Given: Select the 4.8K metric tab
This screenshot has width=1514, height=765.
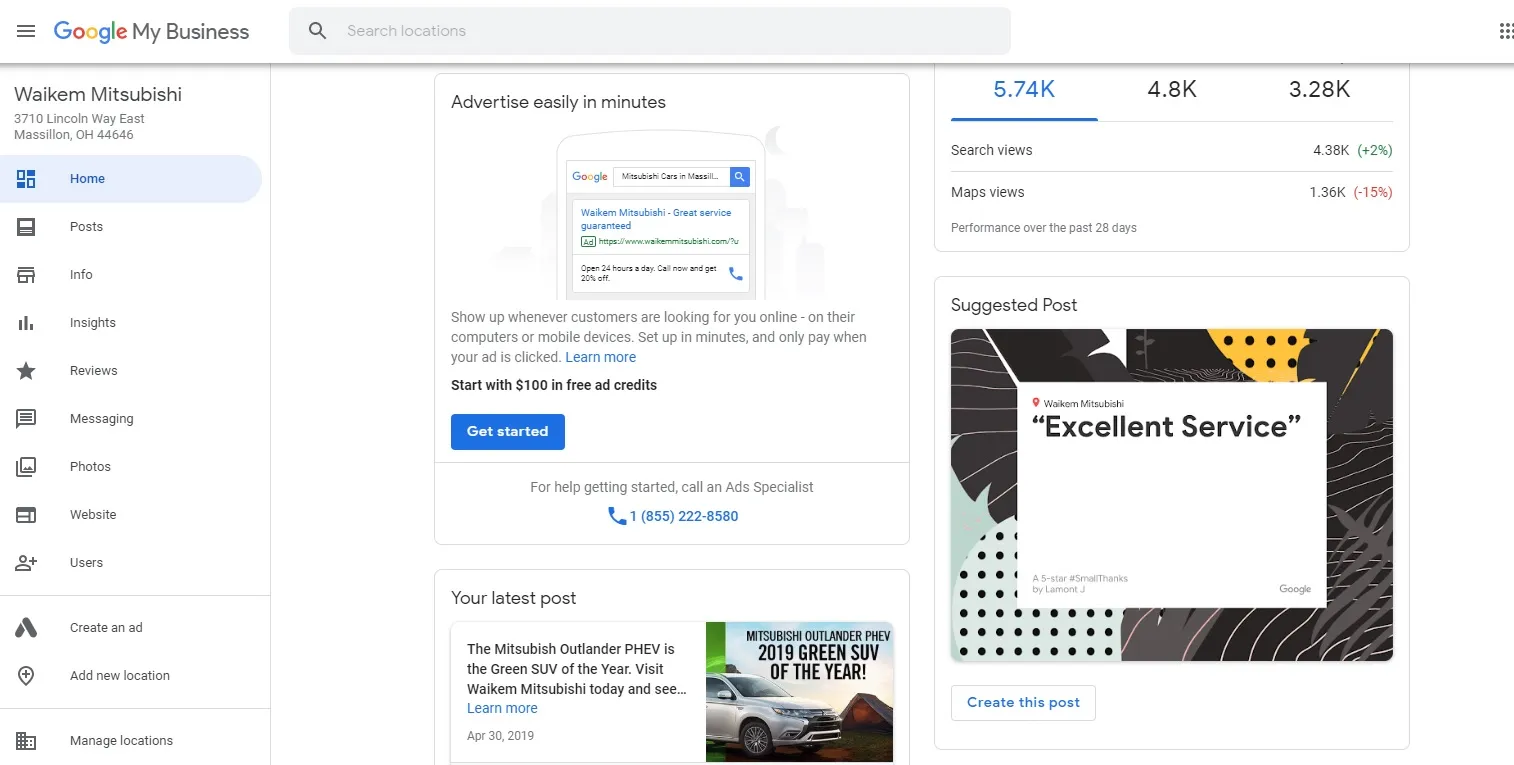Looking at the screenshot, I should (x=1171, y=89).
